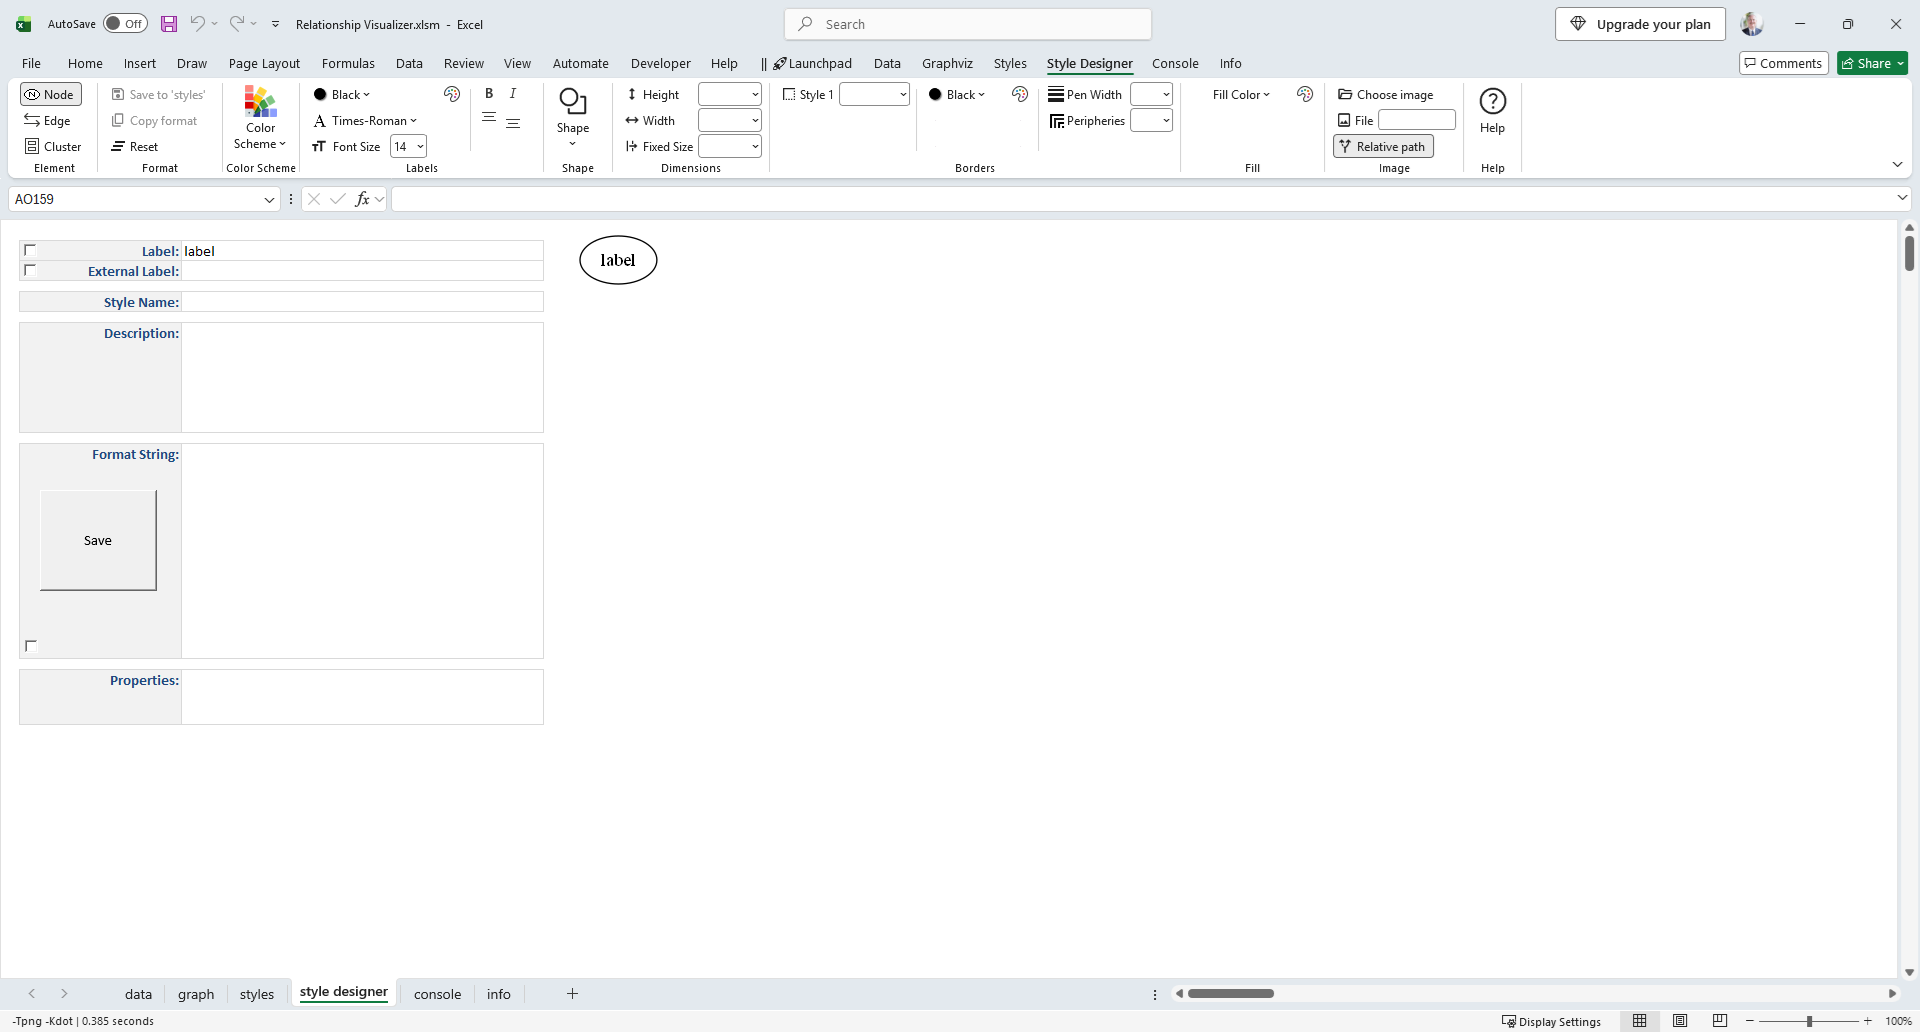This screenshot has height=1032, width=1920.
Task: Switch to the graph sheet tab
Action: tap(196, 993)
